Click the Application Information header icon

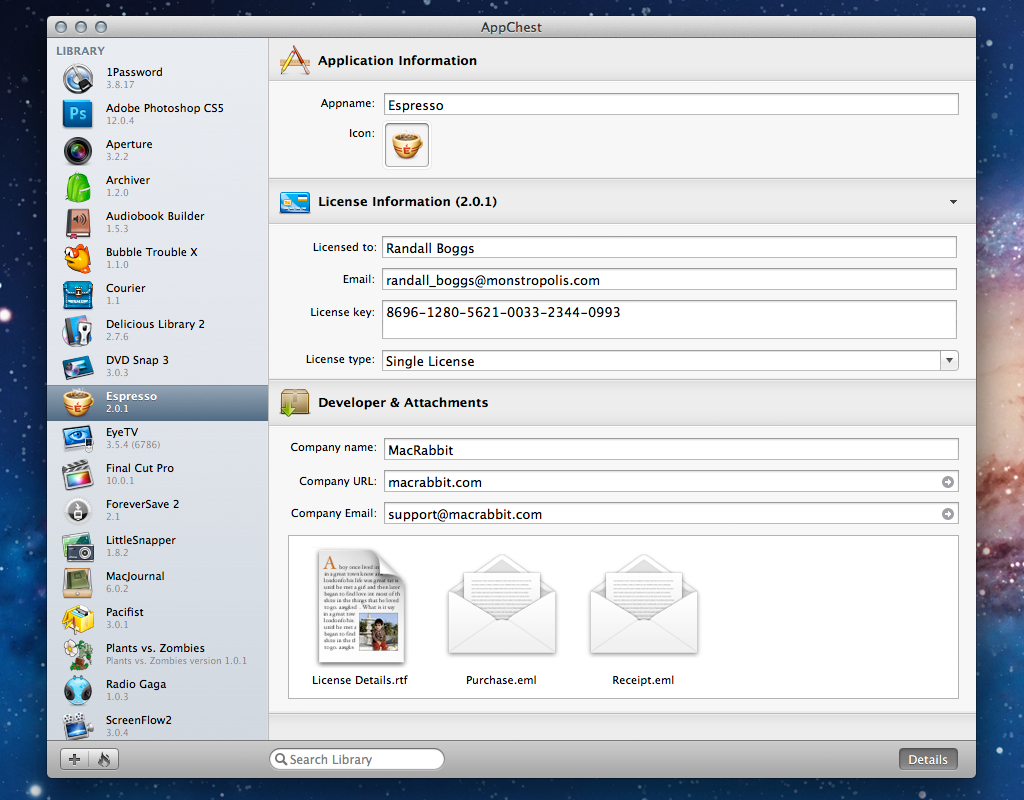tap(295, 60)
